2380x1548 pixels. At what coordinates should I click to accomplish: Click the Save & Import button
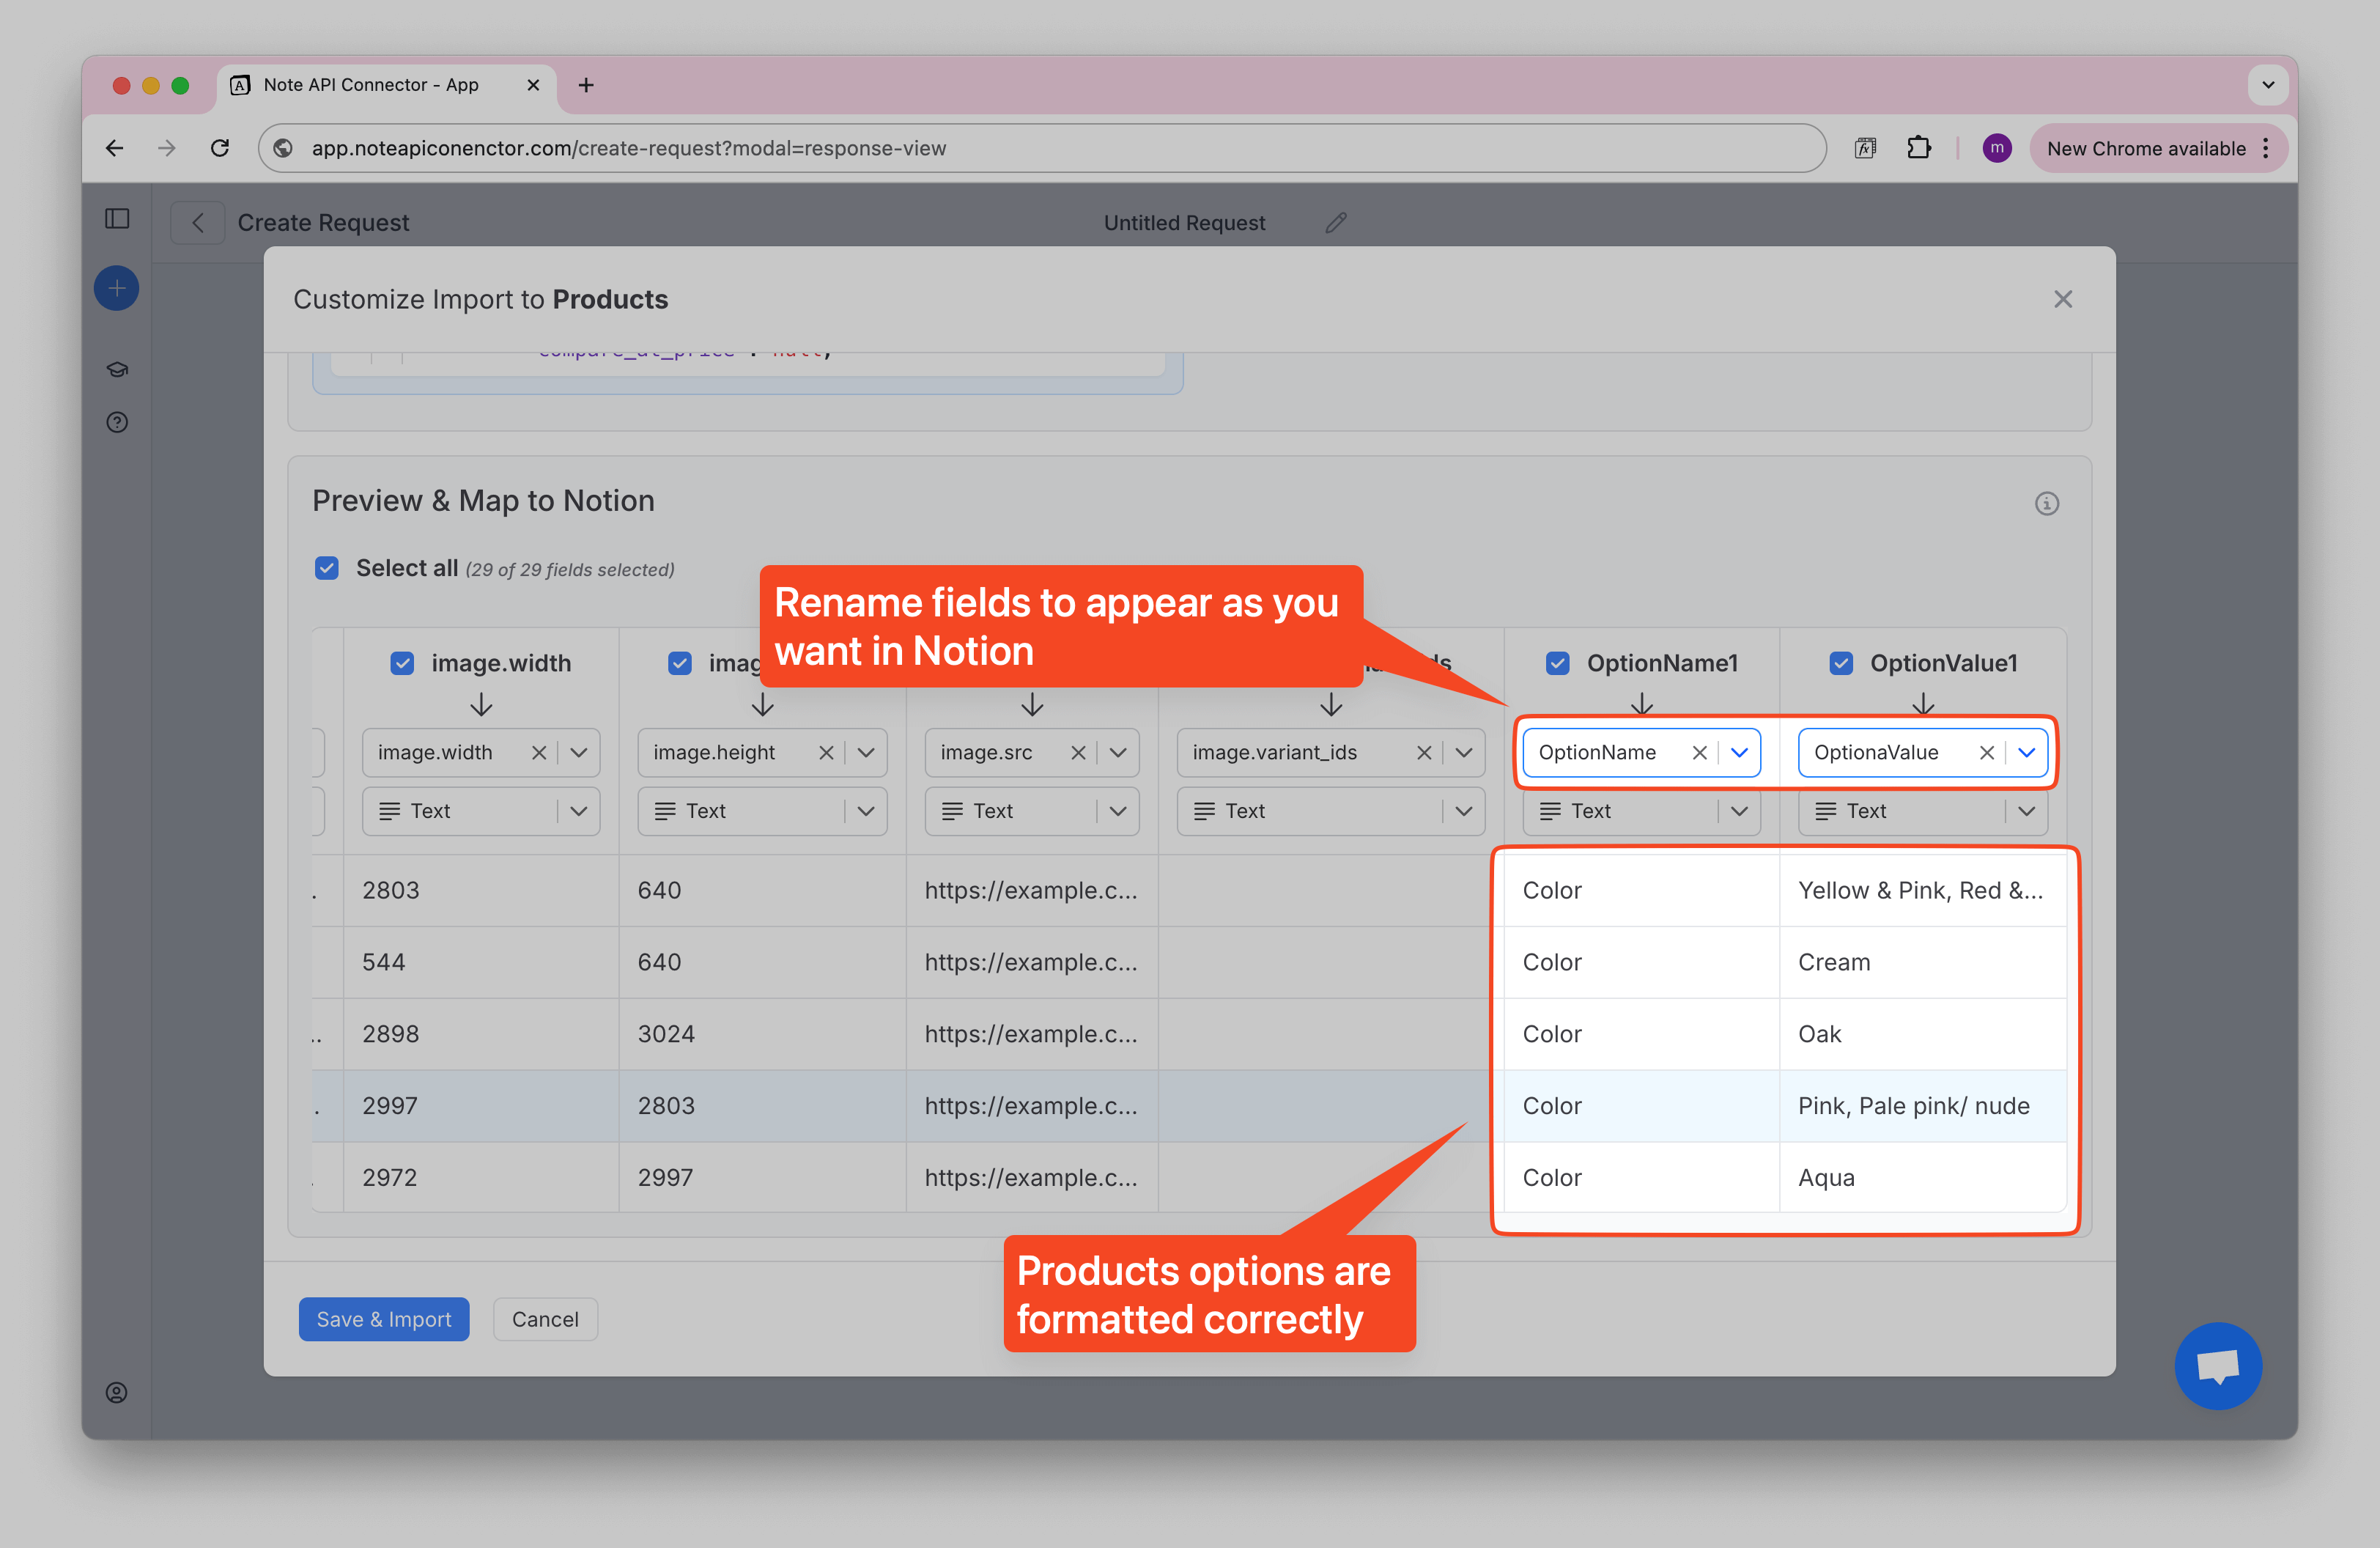point(384,1319)
